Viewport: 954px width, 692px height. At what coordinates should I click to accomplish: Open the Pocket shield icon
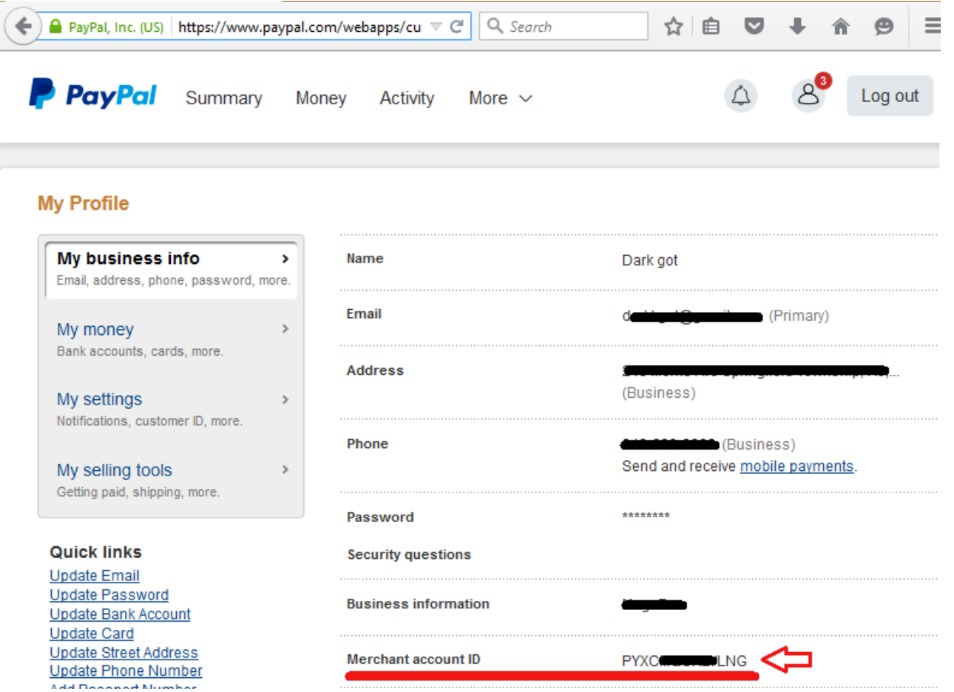[x=754, y=27]
